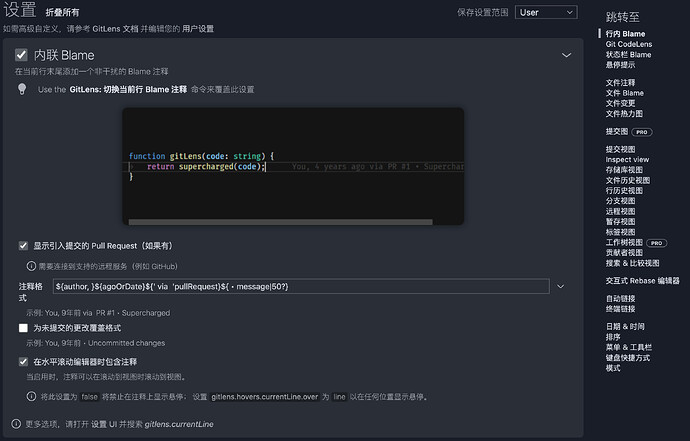The width and height of the screenshot is (690, 441).
Task: Click the 内联 Blame section title
Action: tap(64, 55)
